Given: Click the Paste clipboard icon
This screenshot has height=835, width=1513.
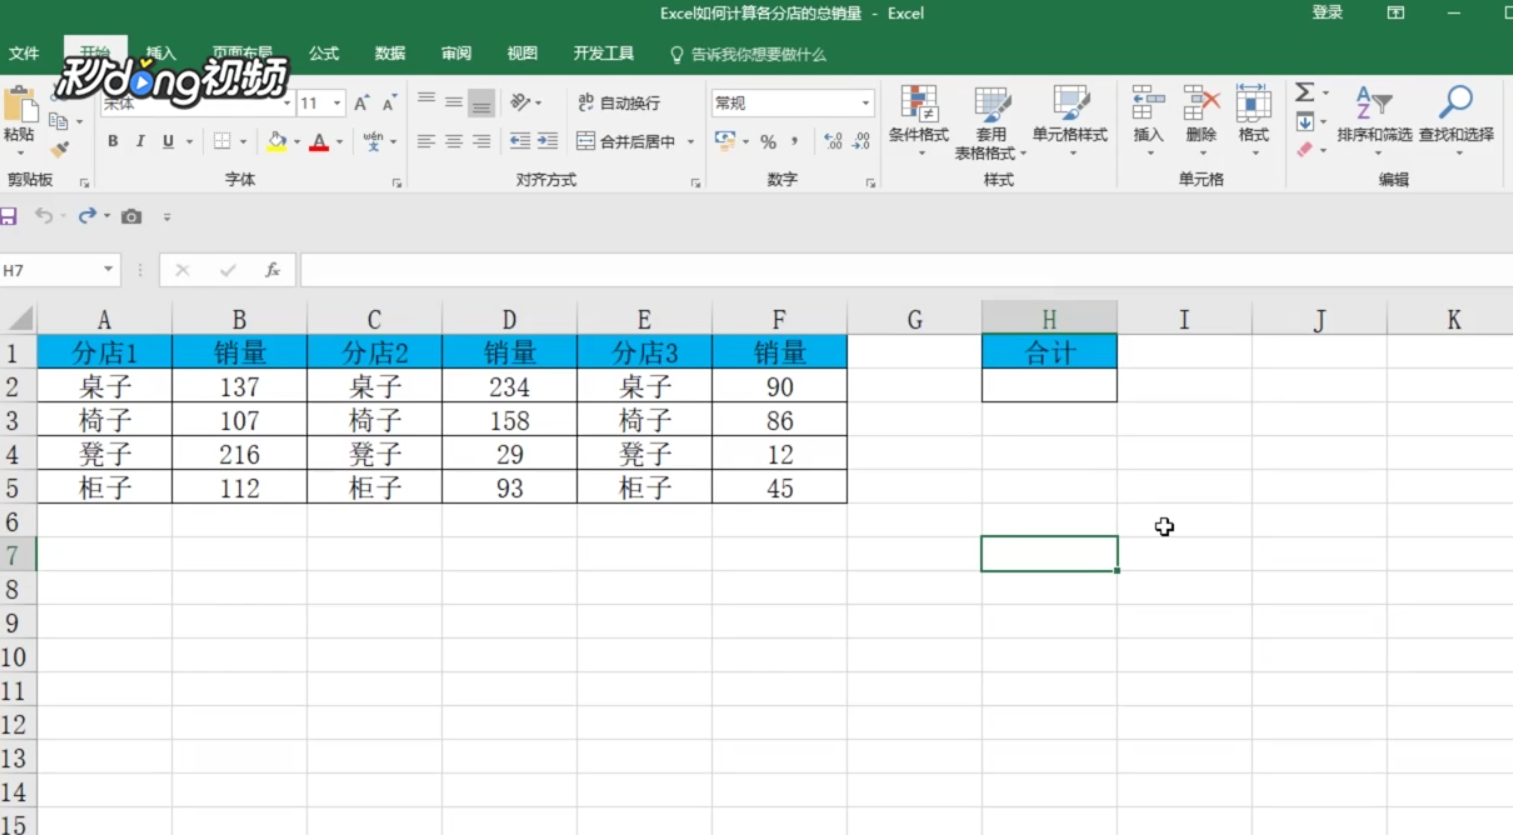Looking at the screenshot, I should click(18, 105).
